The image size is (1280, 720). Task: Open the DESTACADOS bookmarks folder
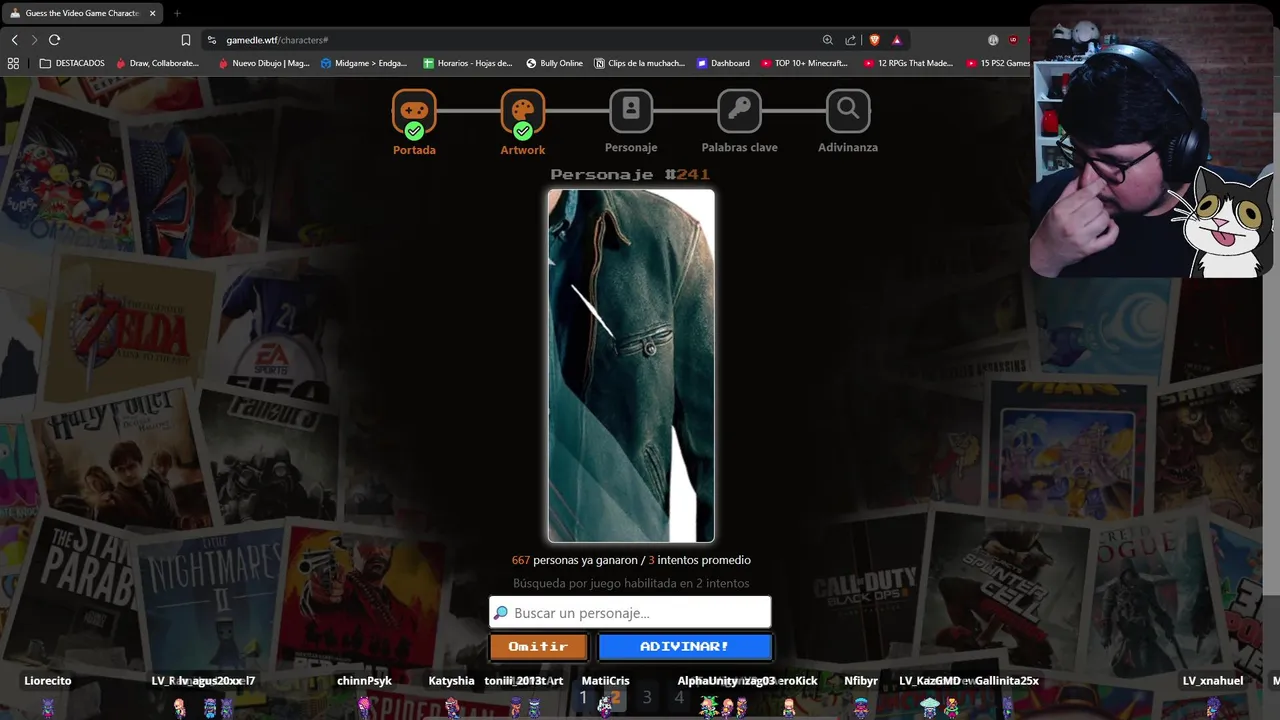72,63
